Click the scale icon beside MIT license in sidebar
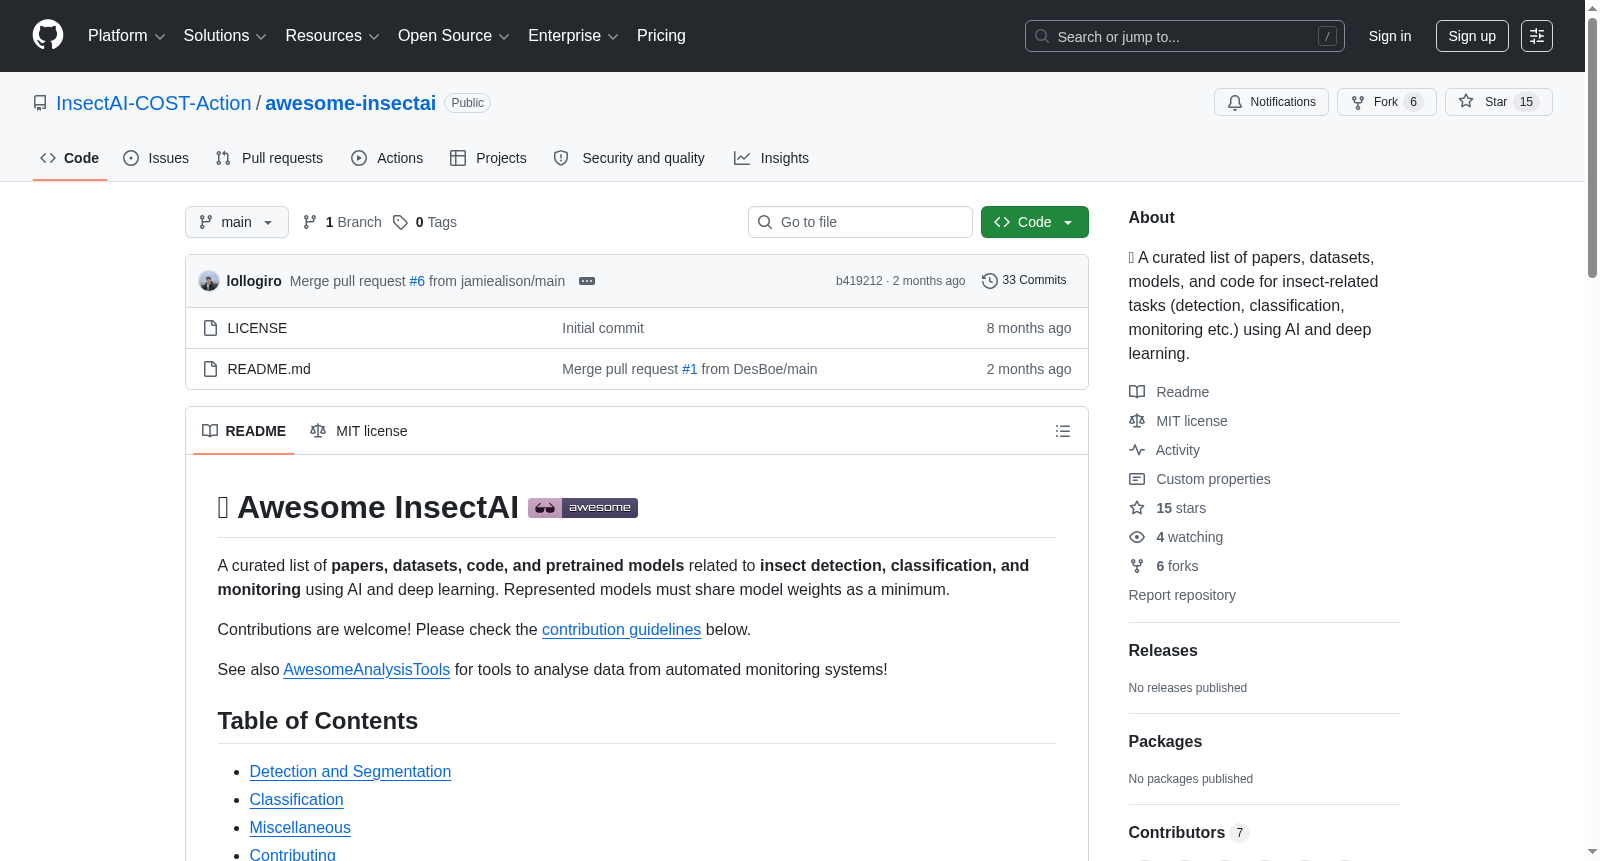This screenshot has height=861, width=1600. click(1137, 421)
